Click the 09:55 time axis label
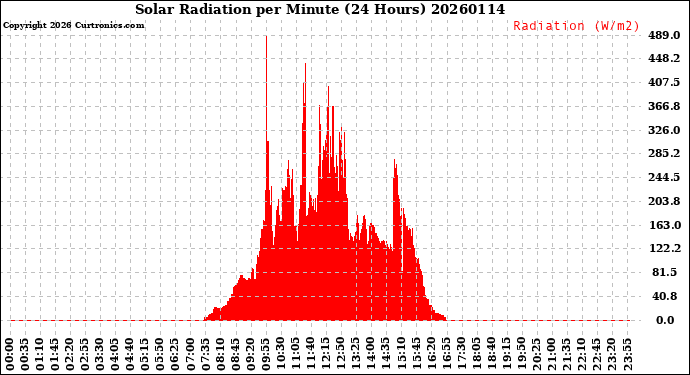Viewport: 690px width, 375px height. 265,354
